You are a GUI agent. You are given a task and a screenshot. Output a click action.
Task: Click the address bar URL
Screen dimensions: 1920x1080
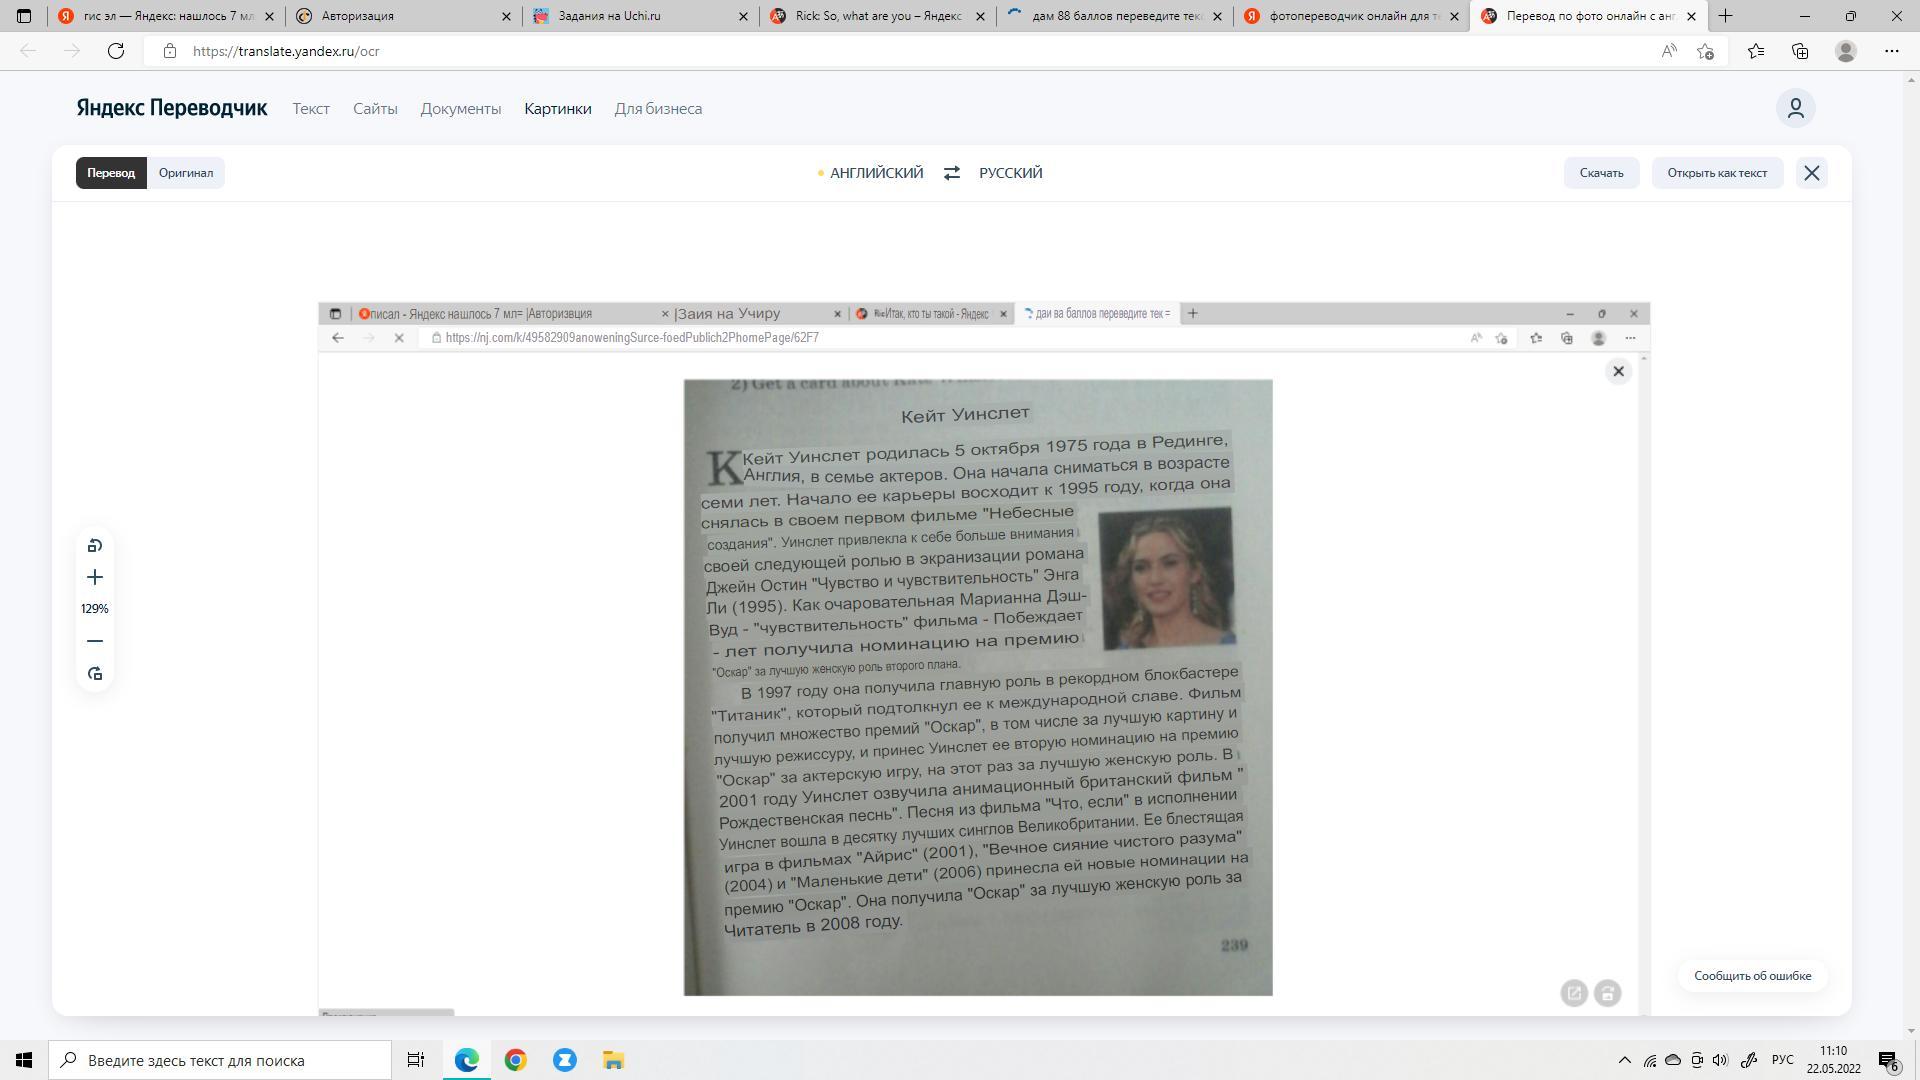[x=286, y=51]
